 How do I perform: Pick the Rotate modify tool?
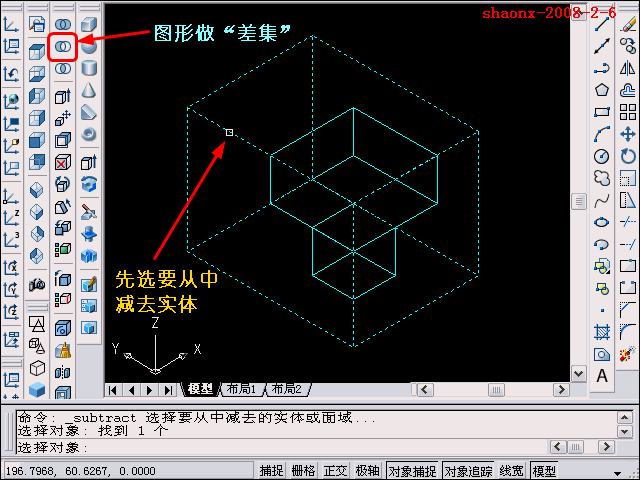628,156
